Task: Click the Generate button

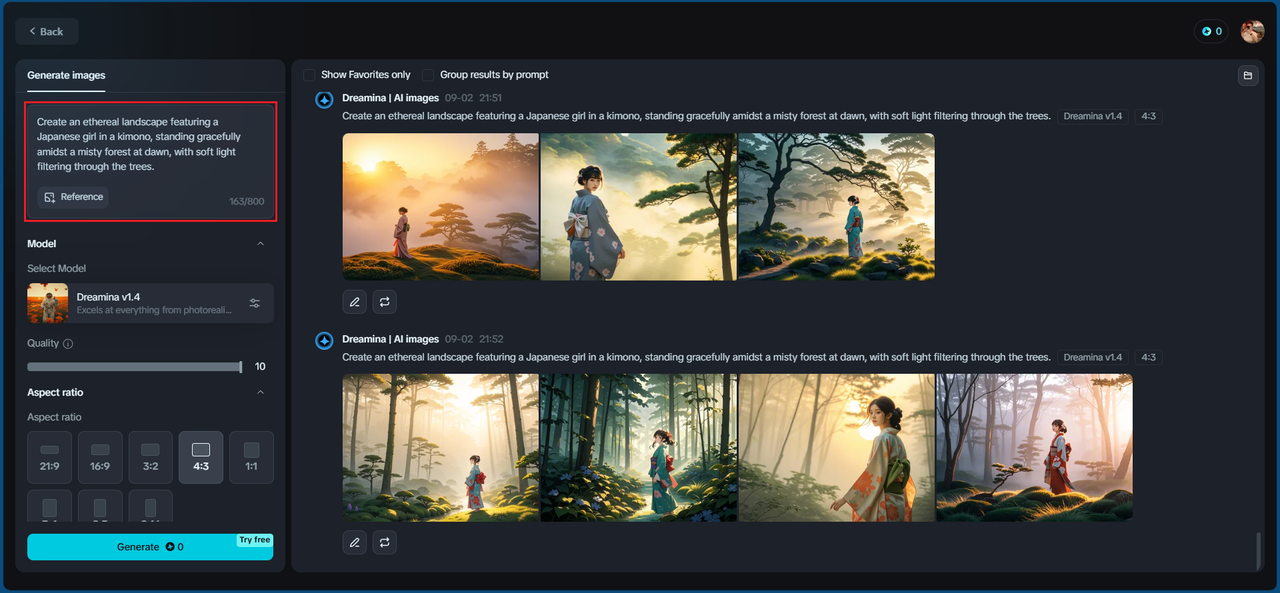Action: point(150,547)
